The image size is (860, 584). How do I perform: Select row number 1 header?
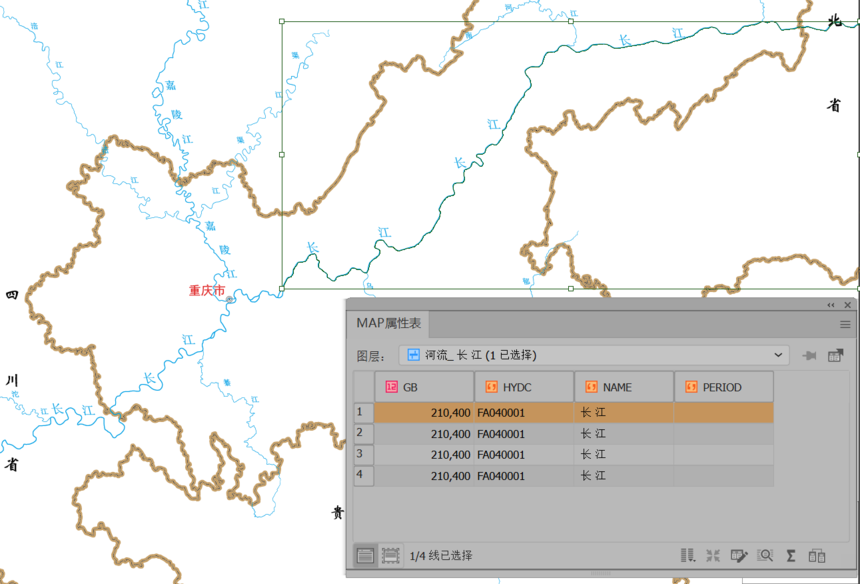[364, 412]
